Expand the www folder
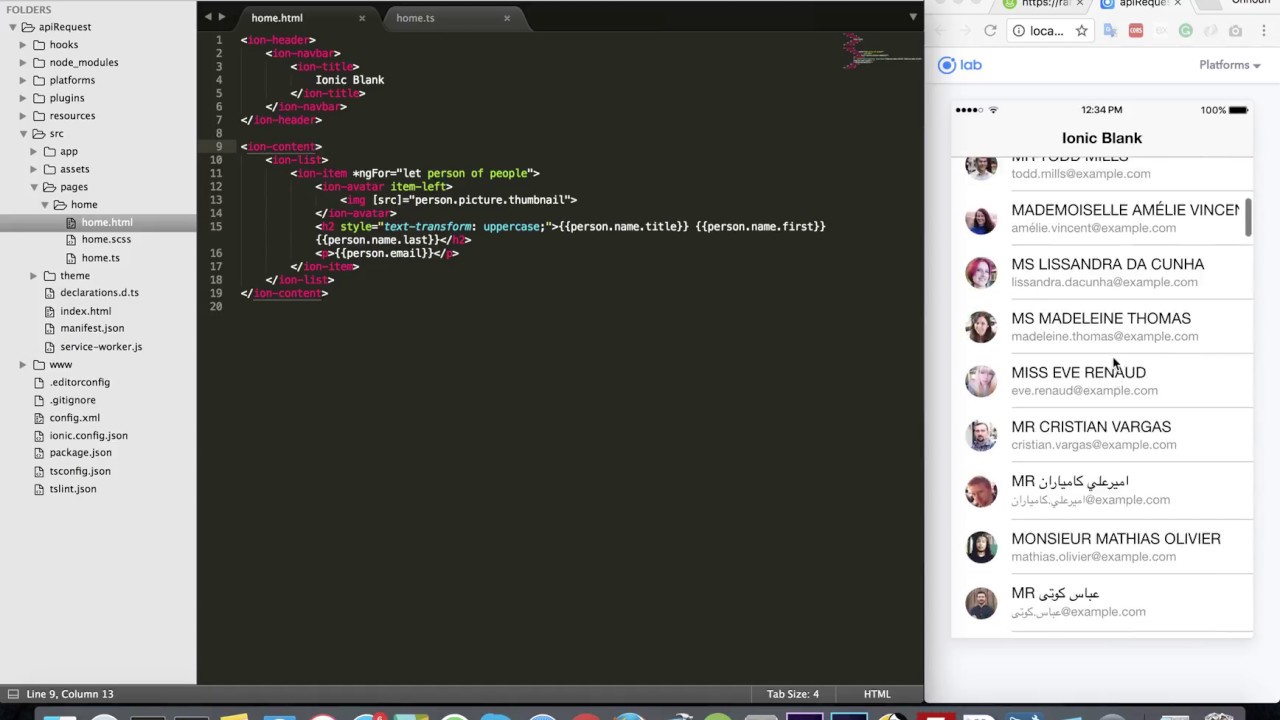 coord(23,364)
